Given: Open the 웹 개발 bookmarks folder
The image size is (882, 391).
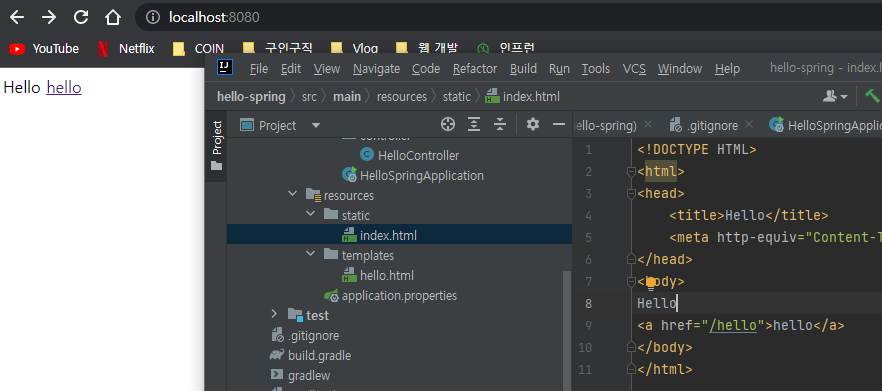Looking at the screenshot, I should click(428, 49).
